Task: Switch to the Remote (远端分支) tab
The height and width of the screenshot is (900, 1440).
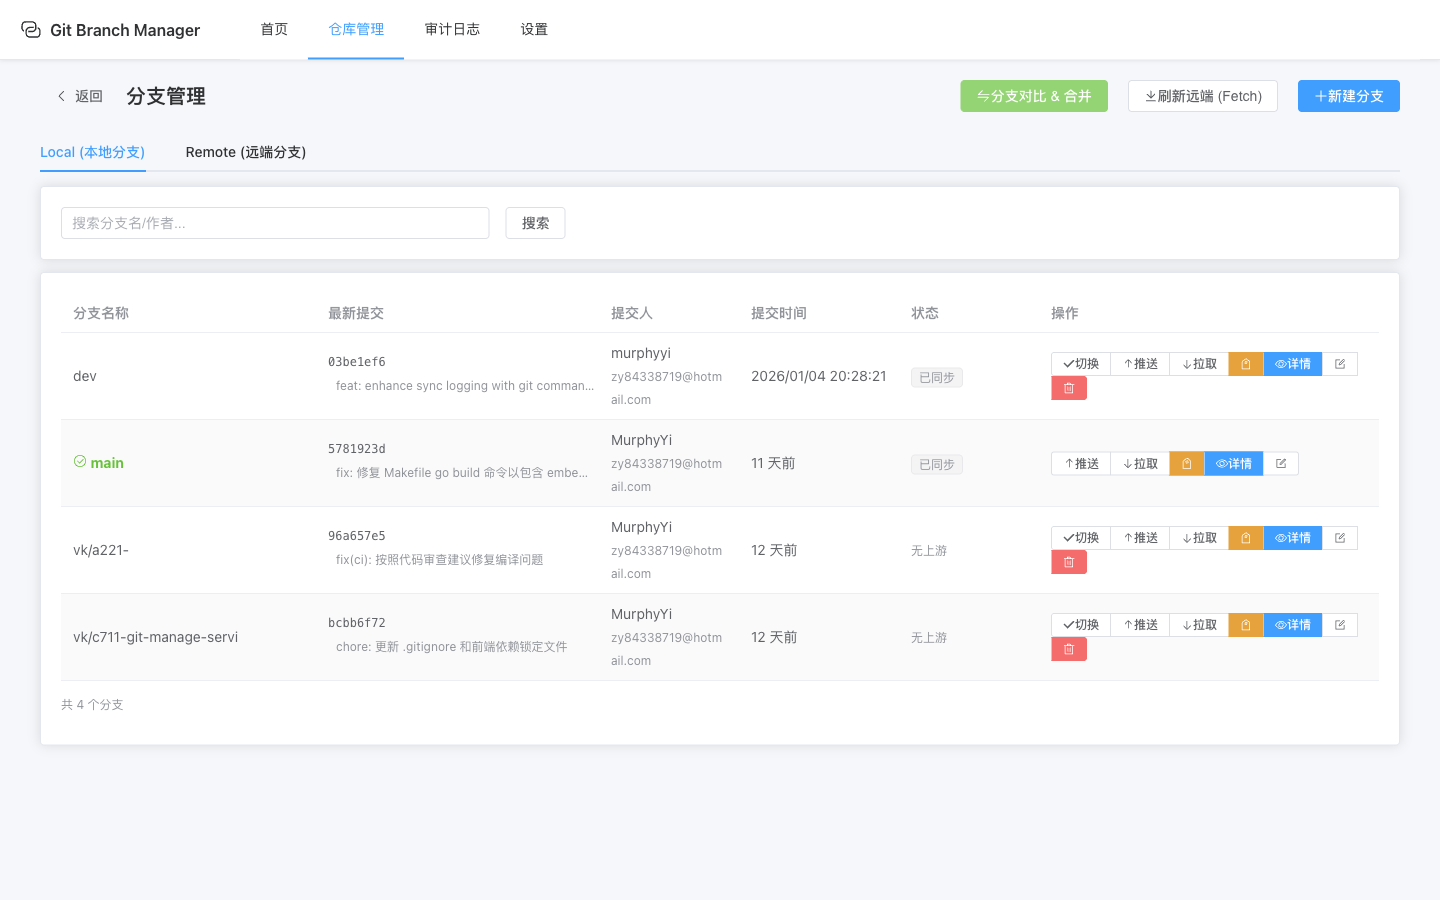Action: coord(245,152)
